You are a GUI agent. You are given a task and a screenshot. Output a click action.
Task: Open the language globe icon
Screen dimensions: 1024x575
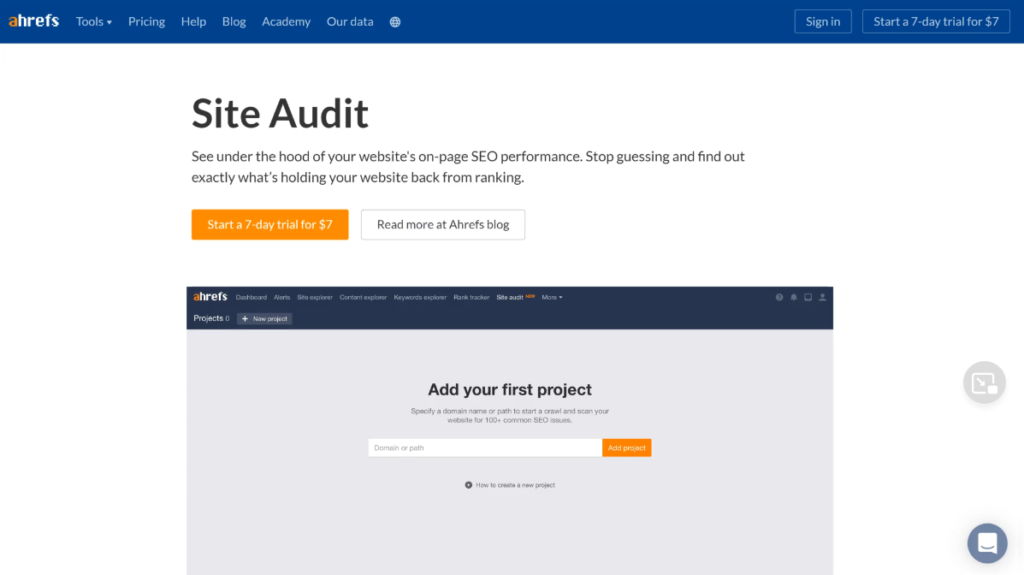(395, 22)
